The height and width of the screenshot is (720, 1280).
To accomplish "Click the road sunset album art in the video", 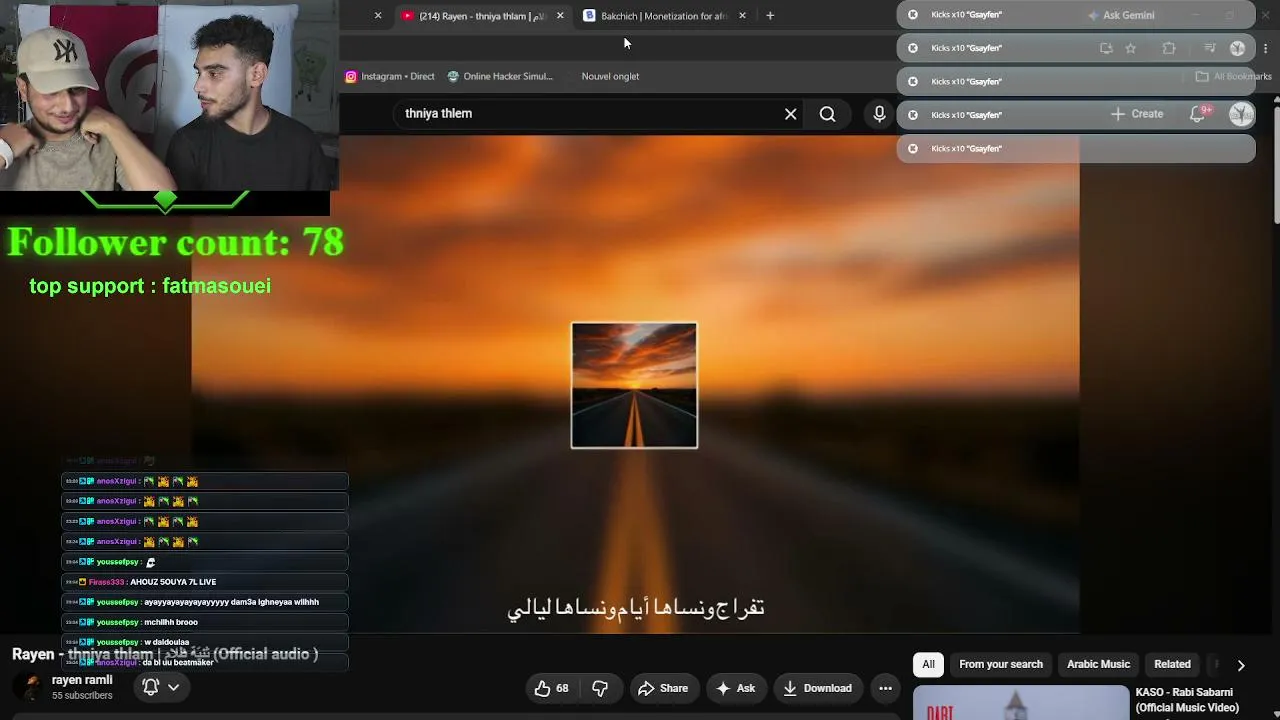I will coord(634,385).
